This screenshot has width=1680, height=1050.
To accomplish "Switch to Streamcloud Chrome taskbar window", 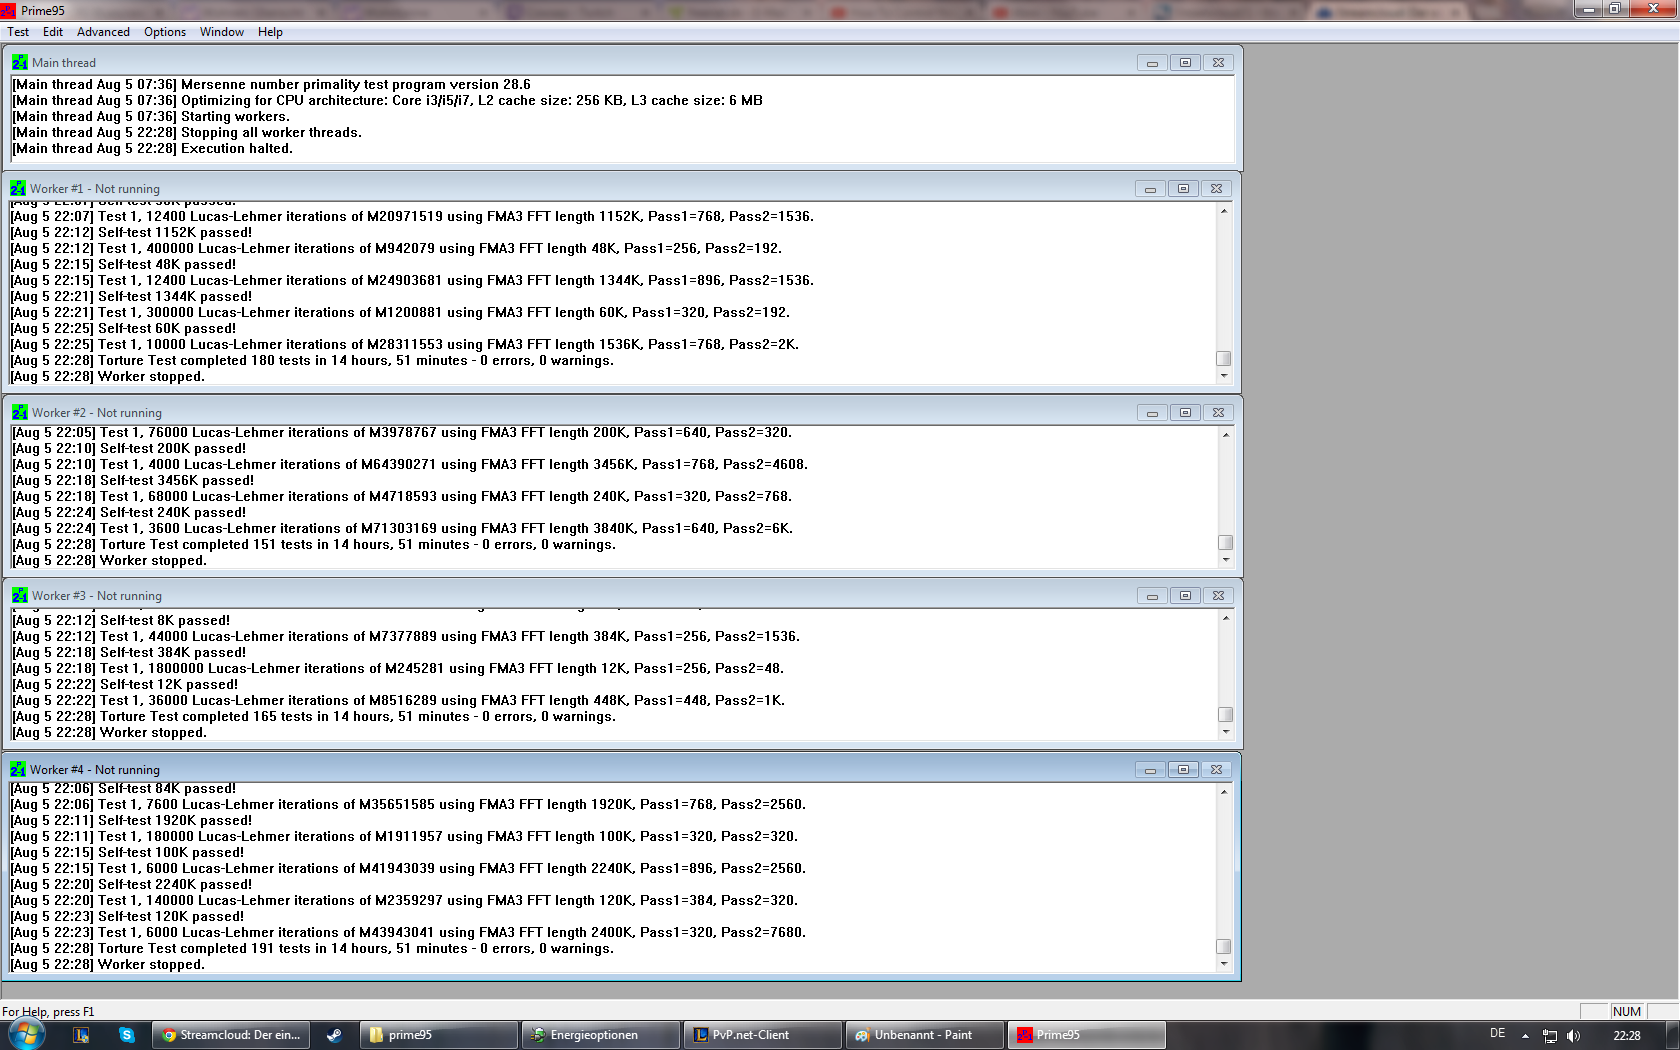I will coord(231,1035).
